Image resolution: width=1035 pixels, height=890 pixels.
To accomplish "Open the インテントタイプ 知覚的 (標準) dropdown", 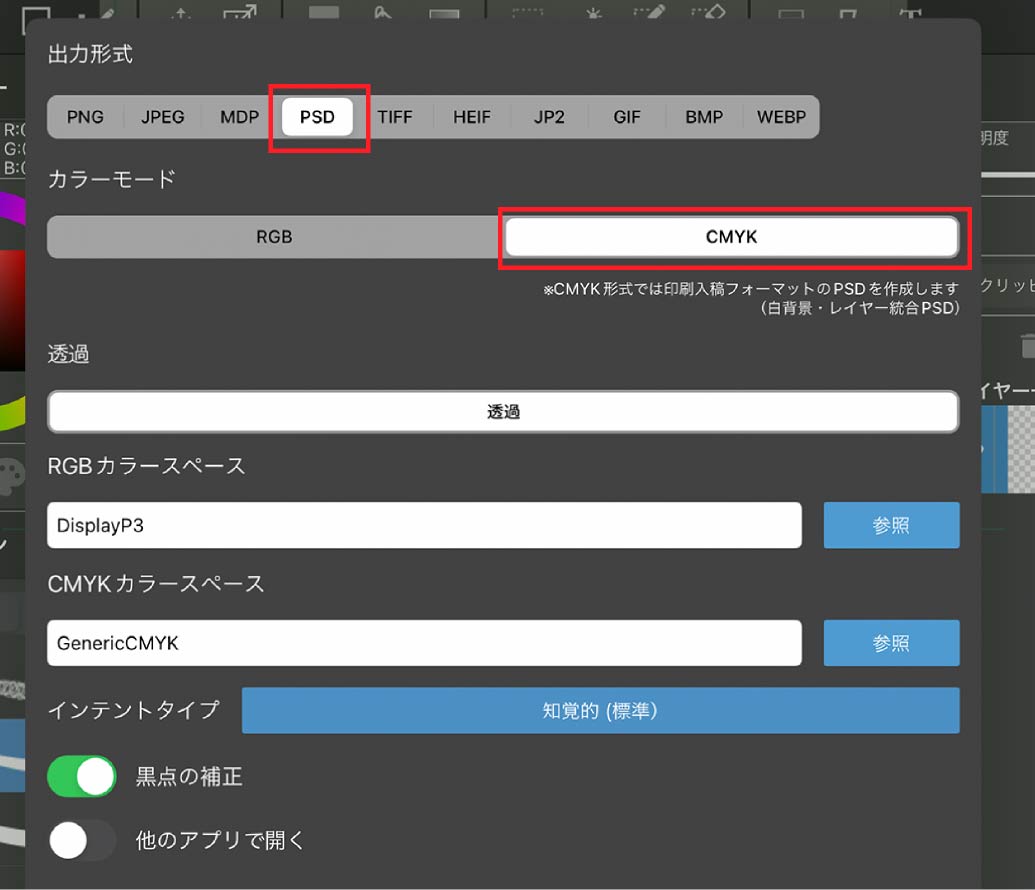I will tap(600, 710).
